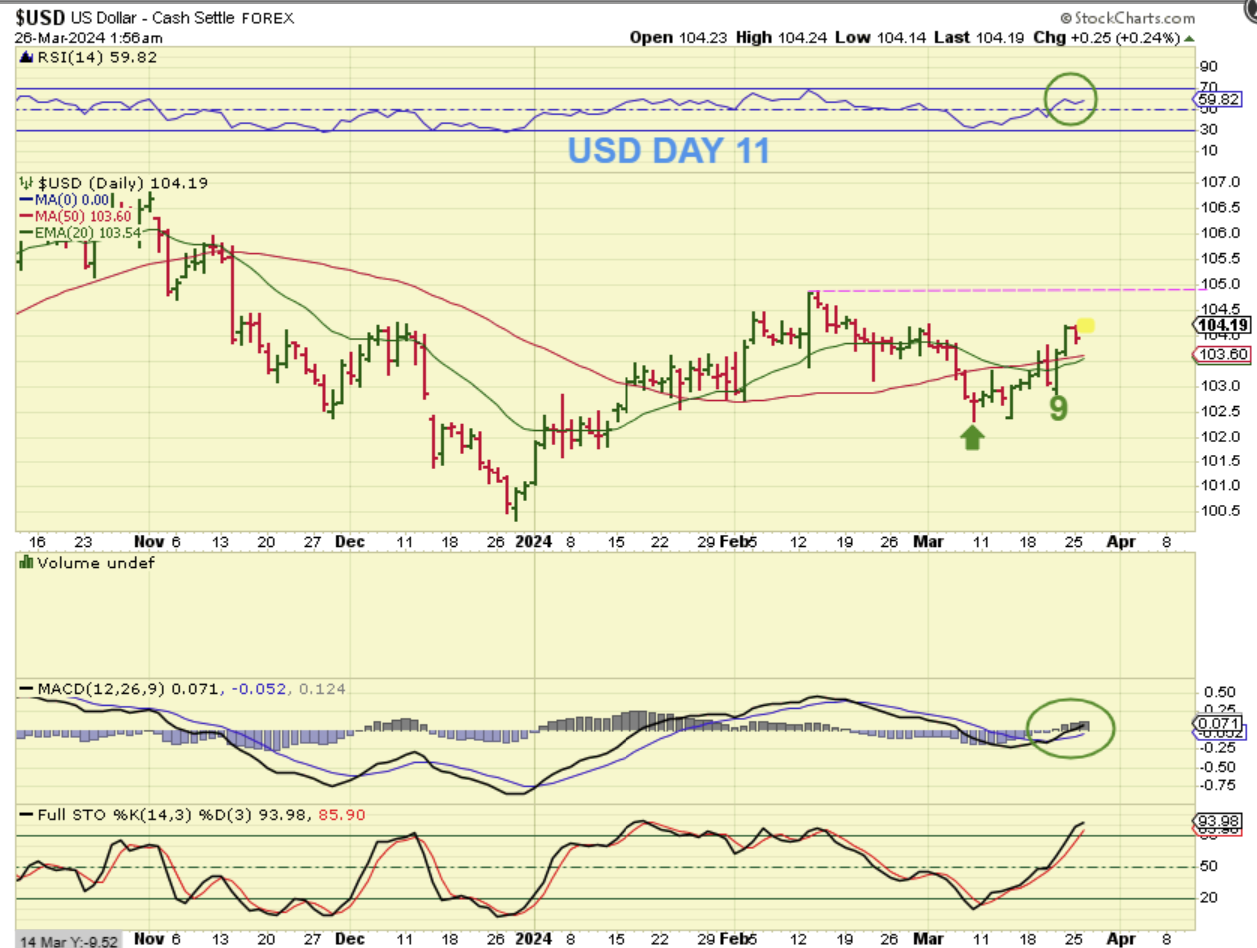
Task: Click the pink dashed resistance line
Action: pyautogui.click(x=1002, y=290)
